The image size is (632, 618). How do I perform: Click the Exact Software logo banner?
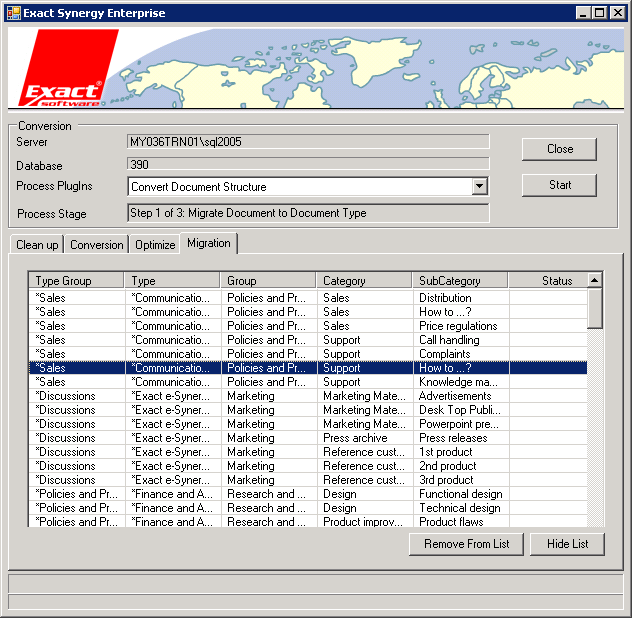316,68
